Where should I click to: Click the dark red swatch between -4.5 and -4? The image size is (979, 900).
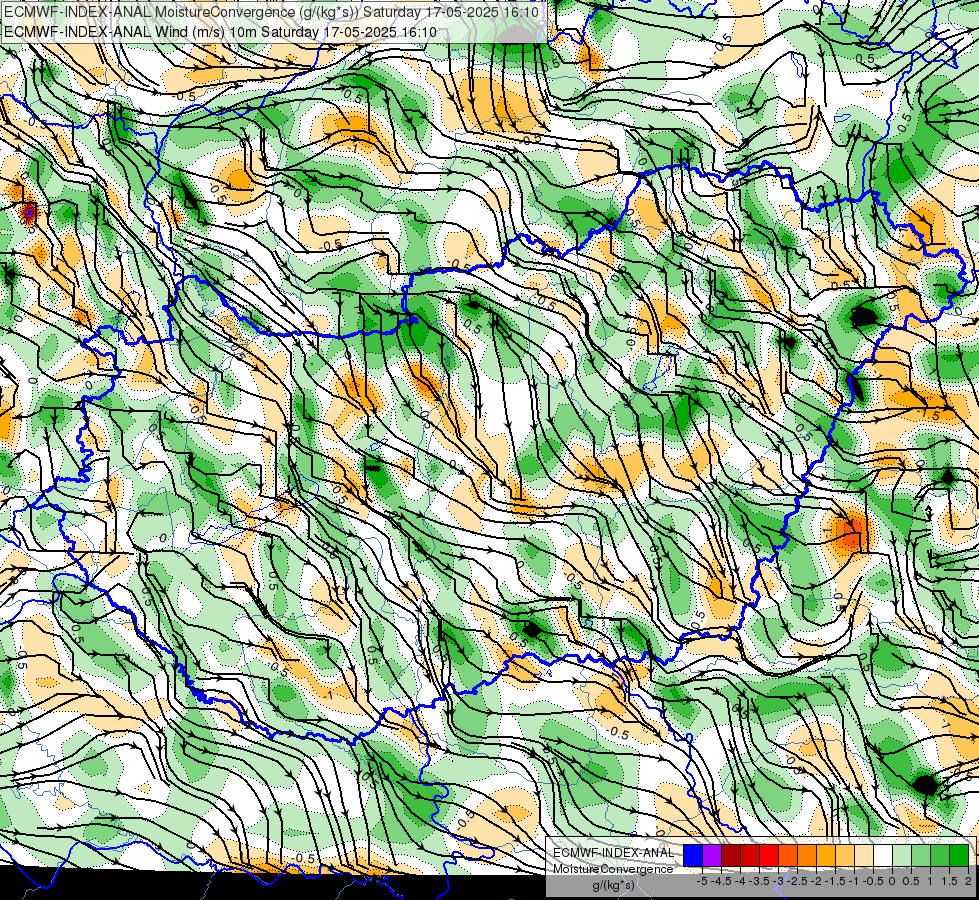[x=731, y=856]
